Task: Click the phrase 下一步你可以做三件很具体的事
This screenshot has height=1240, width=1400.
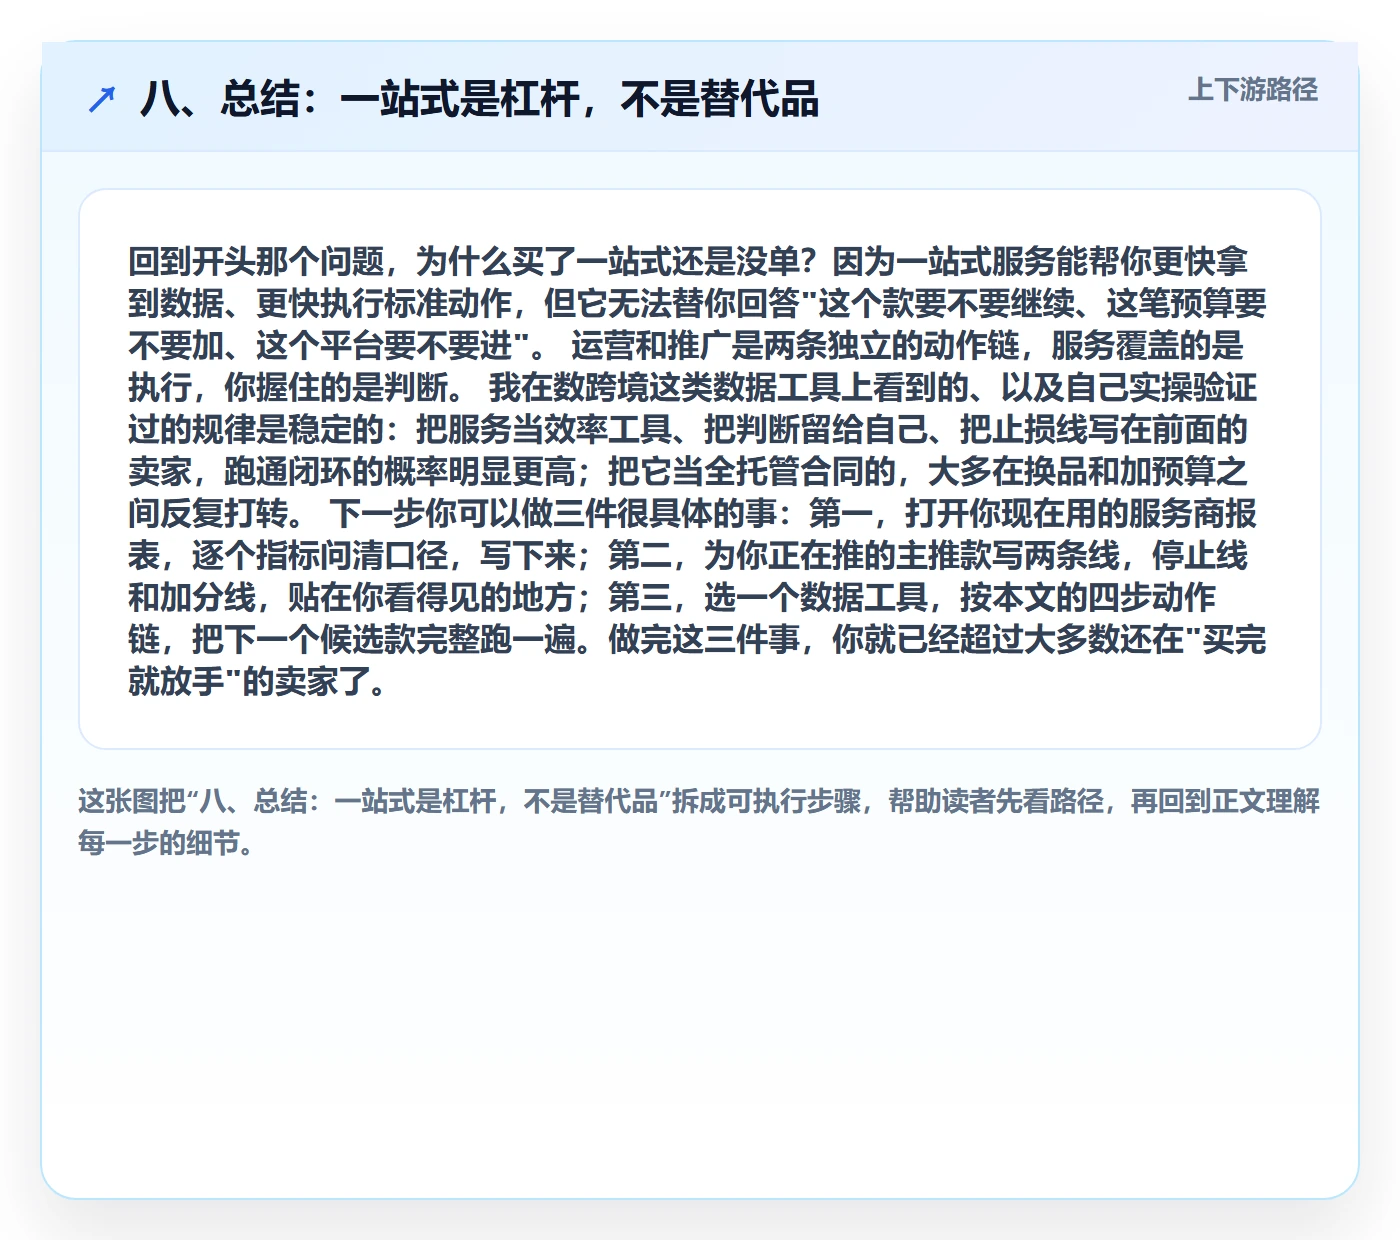Action: pos(553,514)
